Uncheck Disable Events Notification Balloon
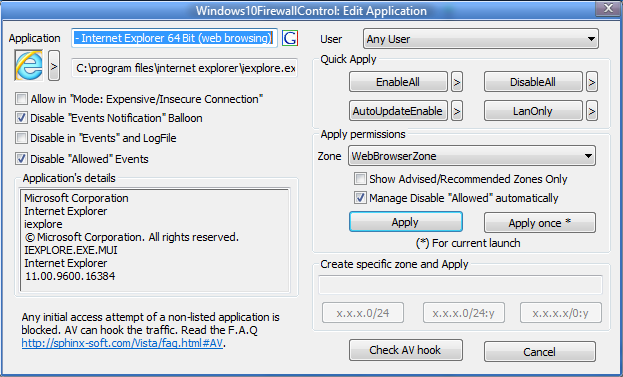This screenshot has height=377, width=623. [21, 118]
